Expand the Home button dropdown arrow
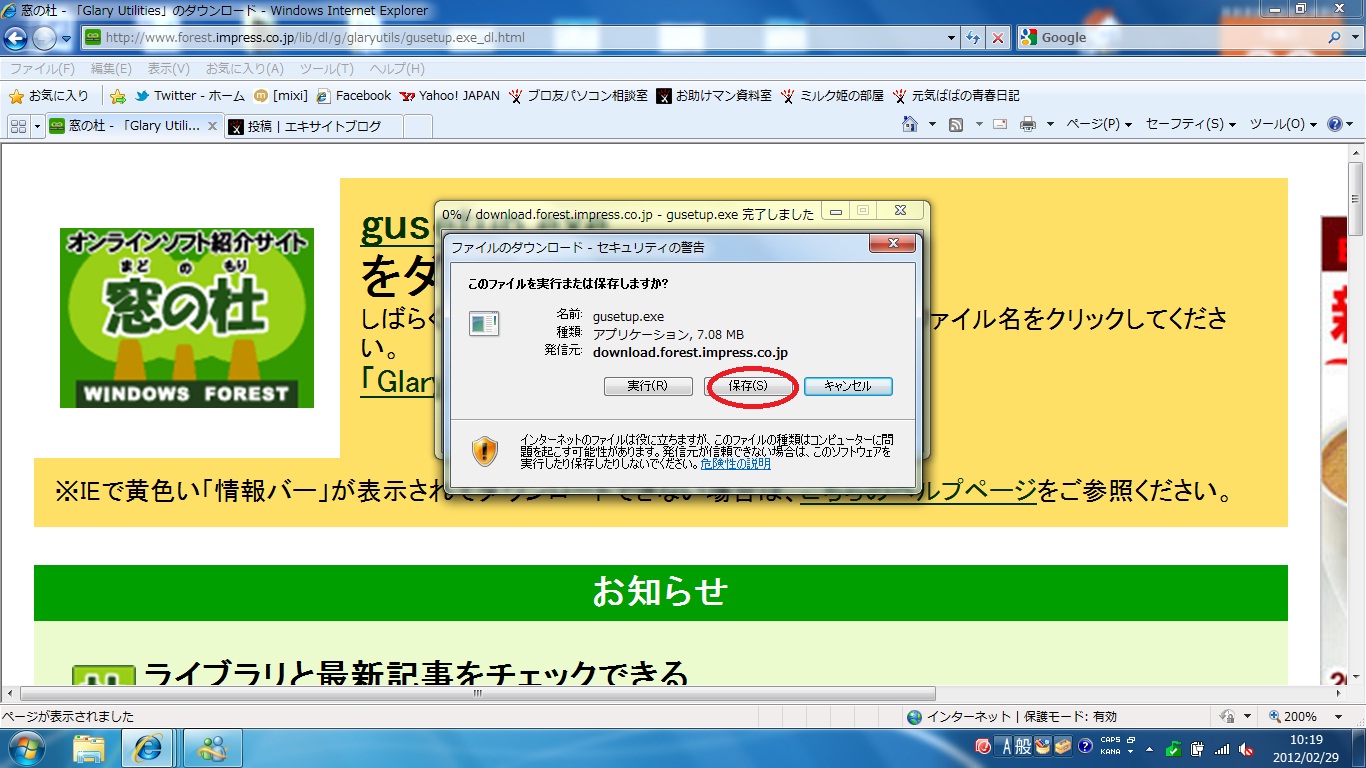Screen dimensions: 1366x768 (x=932, y=125)
